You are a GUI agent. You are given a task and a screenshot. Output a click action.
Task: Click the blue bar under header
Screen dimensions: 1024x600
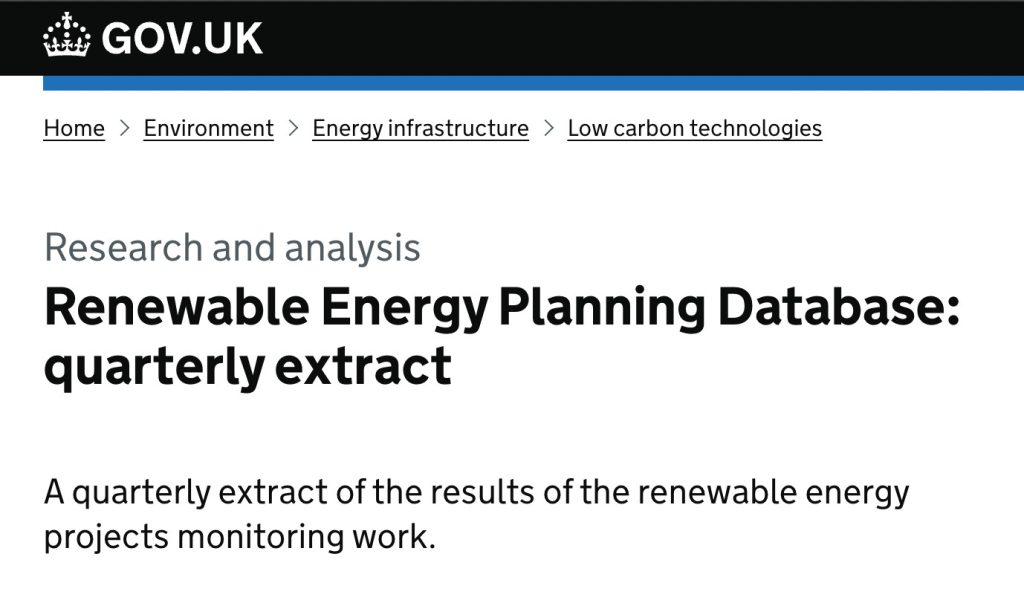coord(534,83)
